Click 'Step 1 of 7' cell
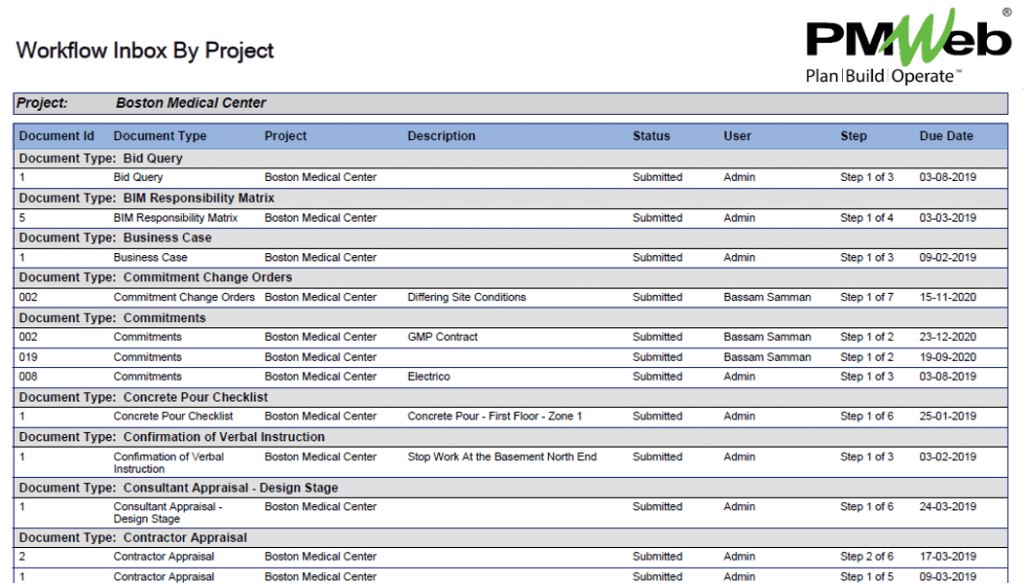The width and height of the screenshot is (1024, 584). [x=867, y=297]
